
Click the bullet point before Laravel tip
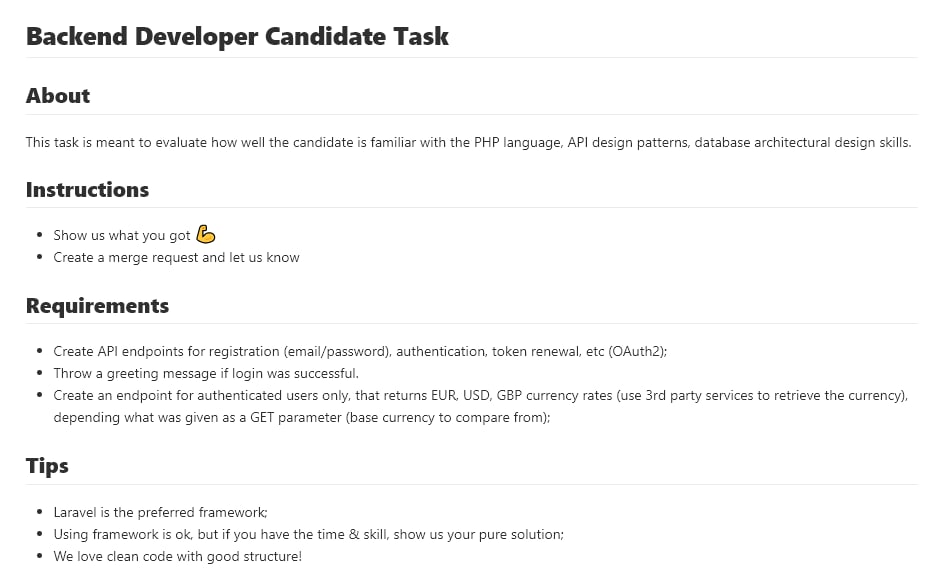[x=39, y=512]
